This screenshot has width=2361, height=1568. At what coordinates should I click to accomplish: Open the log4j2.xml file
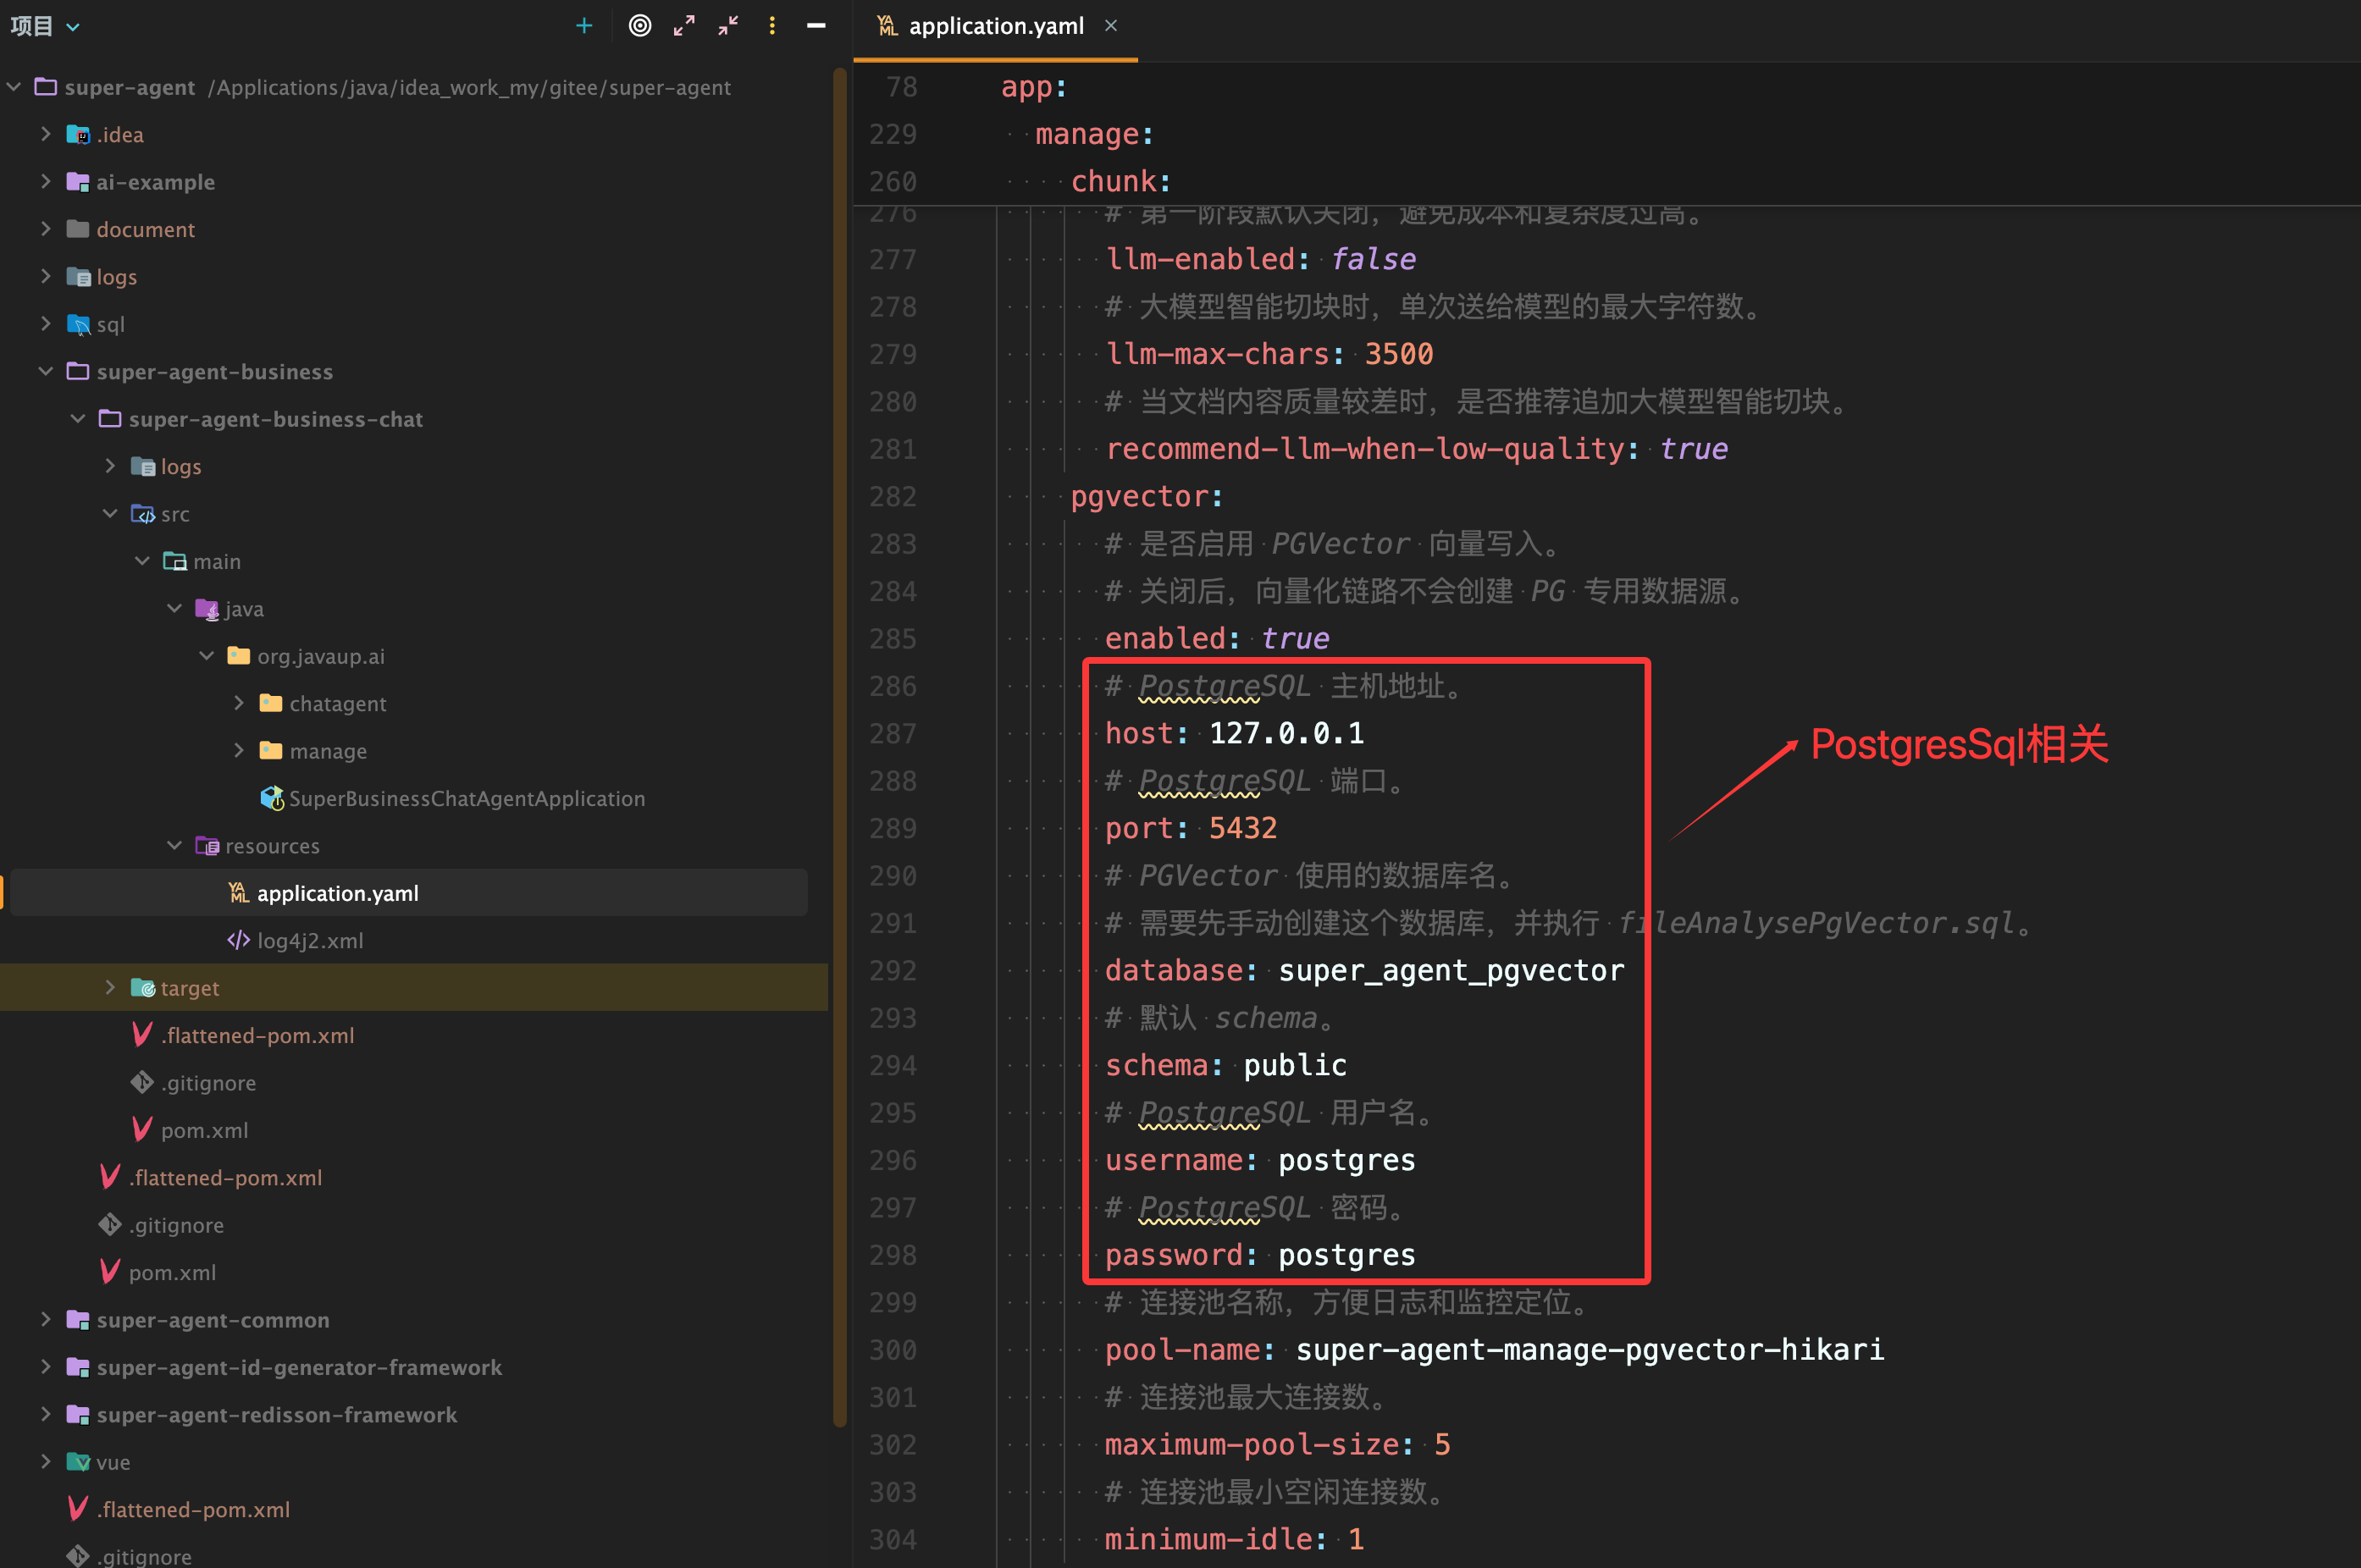coord(310,940)
